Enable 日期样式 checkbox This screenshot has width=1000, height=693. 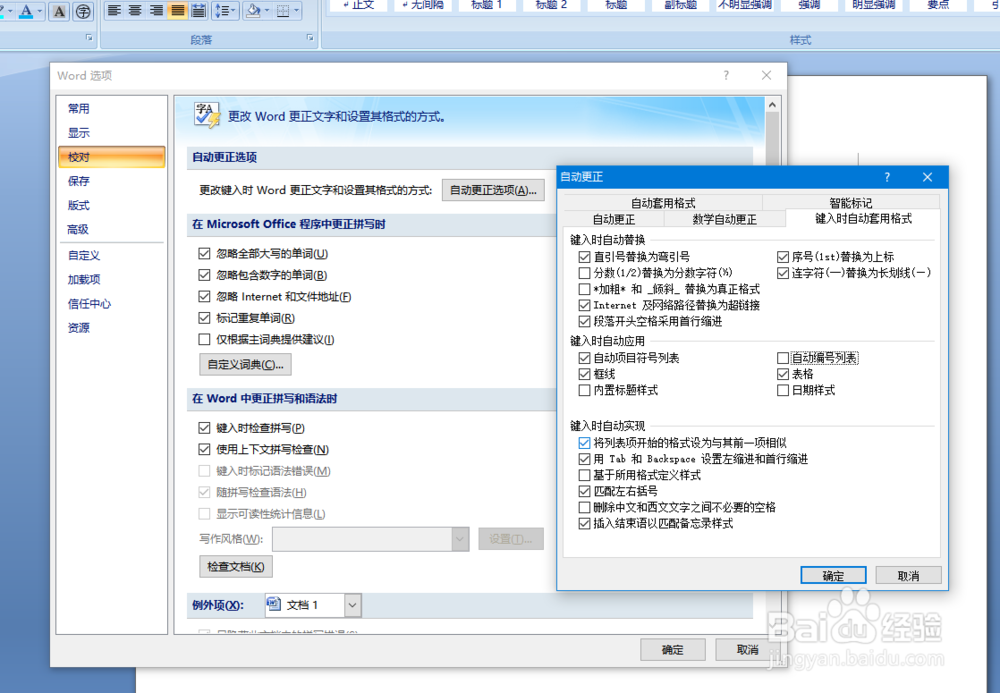point(783,390)
